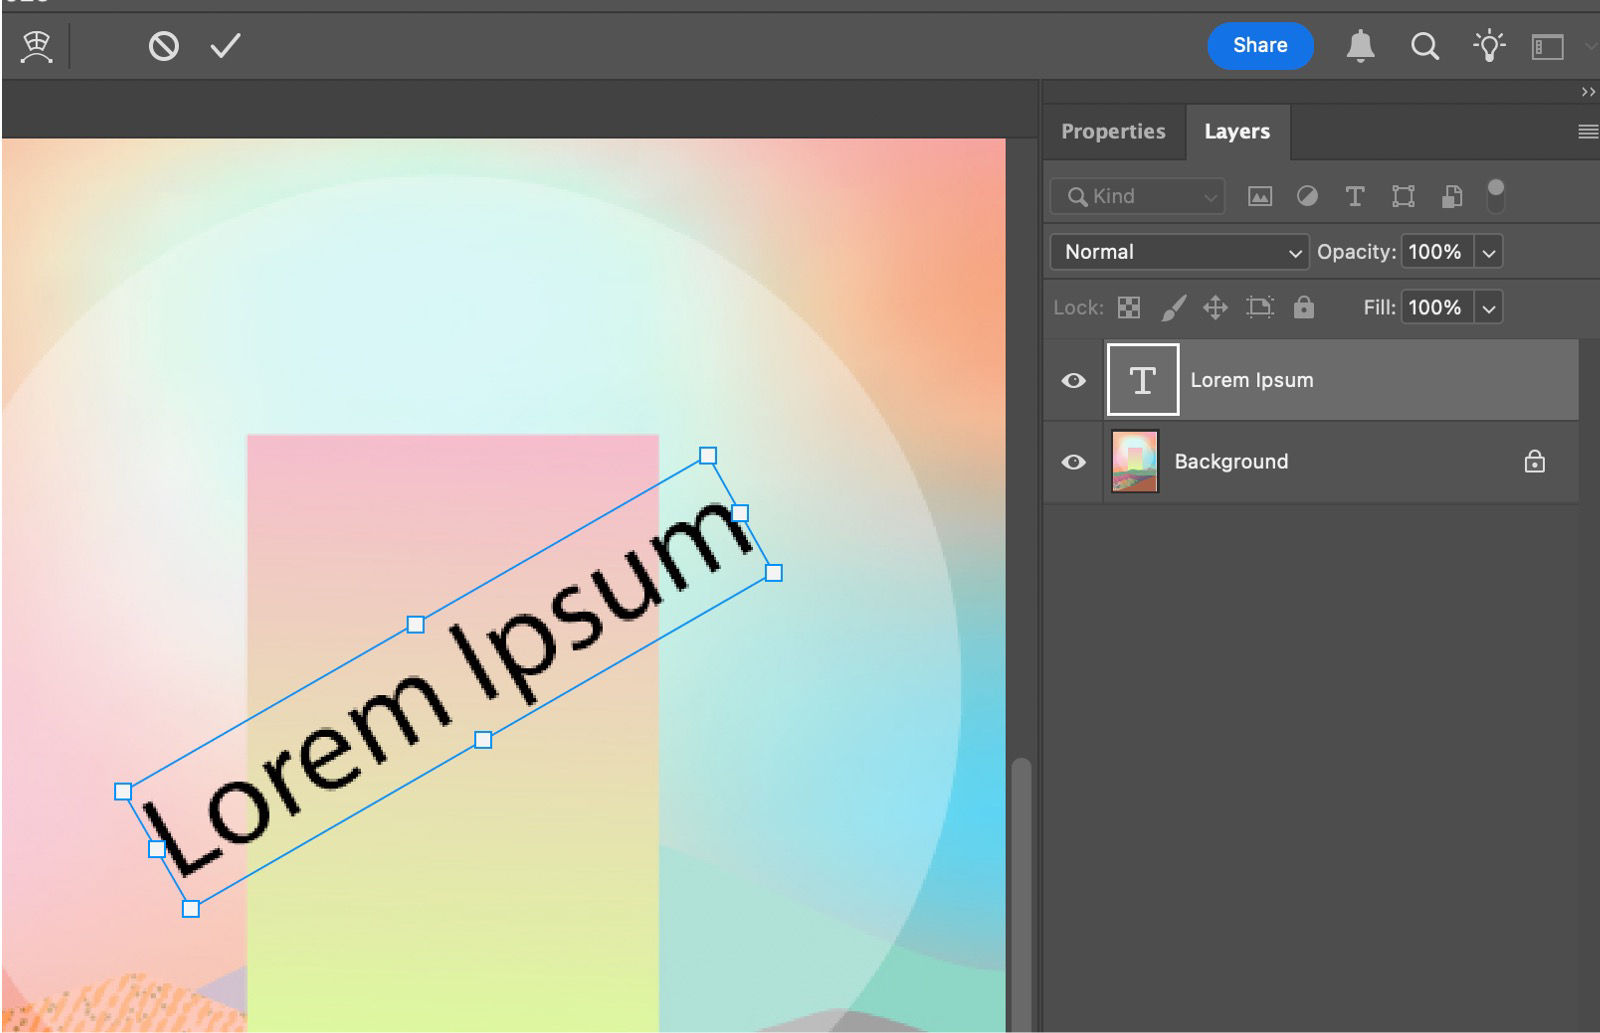Screen dimensions: 1600x1033
Task: Hide the Background layer
Action: pyautogui.click(x=1073, y=461)
